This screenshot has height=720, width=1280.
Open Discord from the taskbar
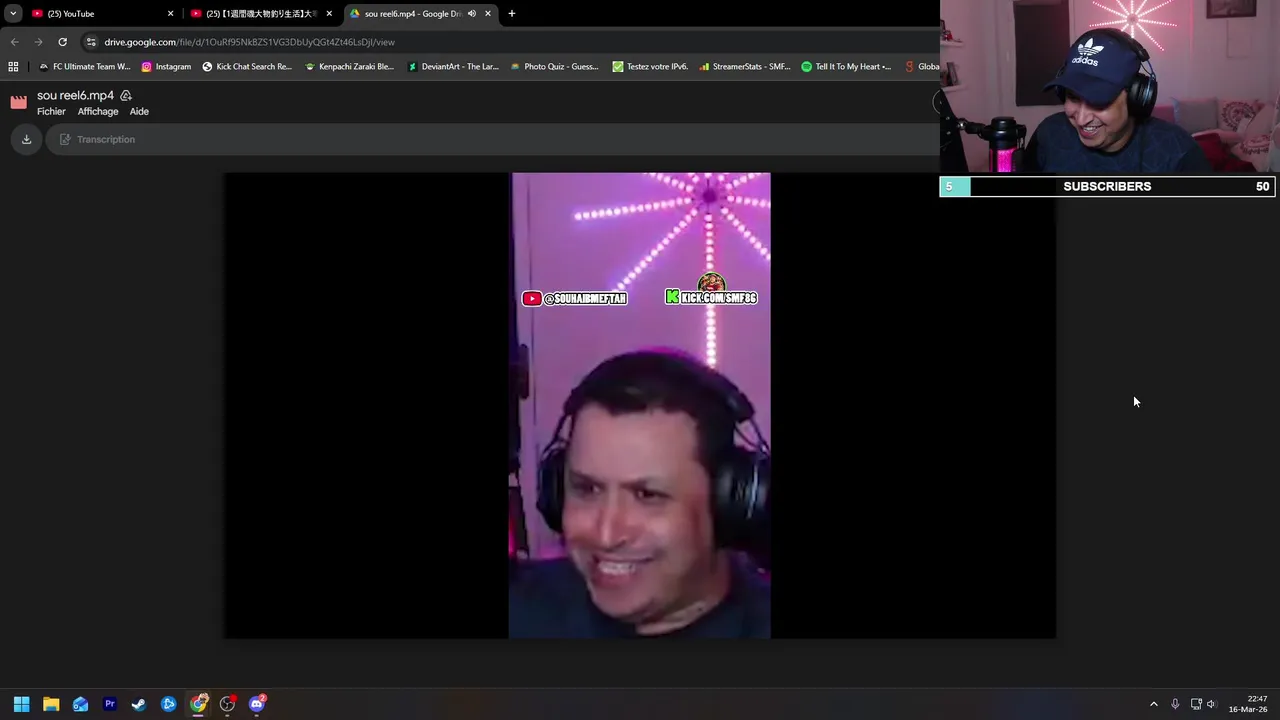coord(257,704)
